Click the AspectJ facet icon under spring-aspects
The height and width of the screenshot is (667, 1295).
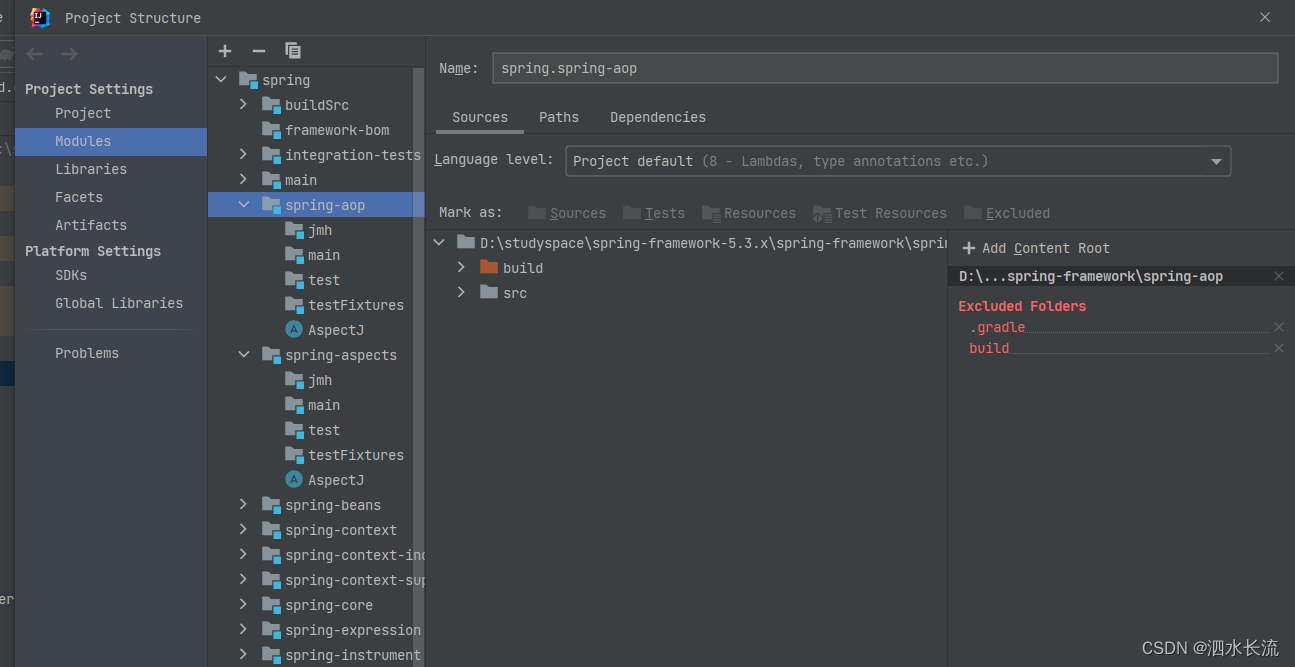click(294, 480)
